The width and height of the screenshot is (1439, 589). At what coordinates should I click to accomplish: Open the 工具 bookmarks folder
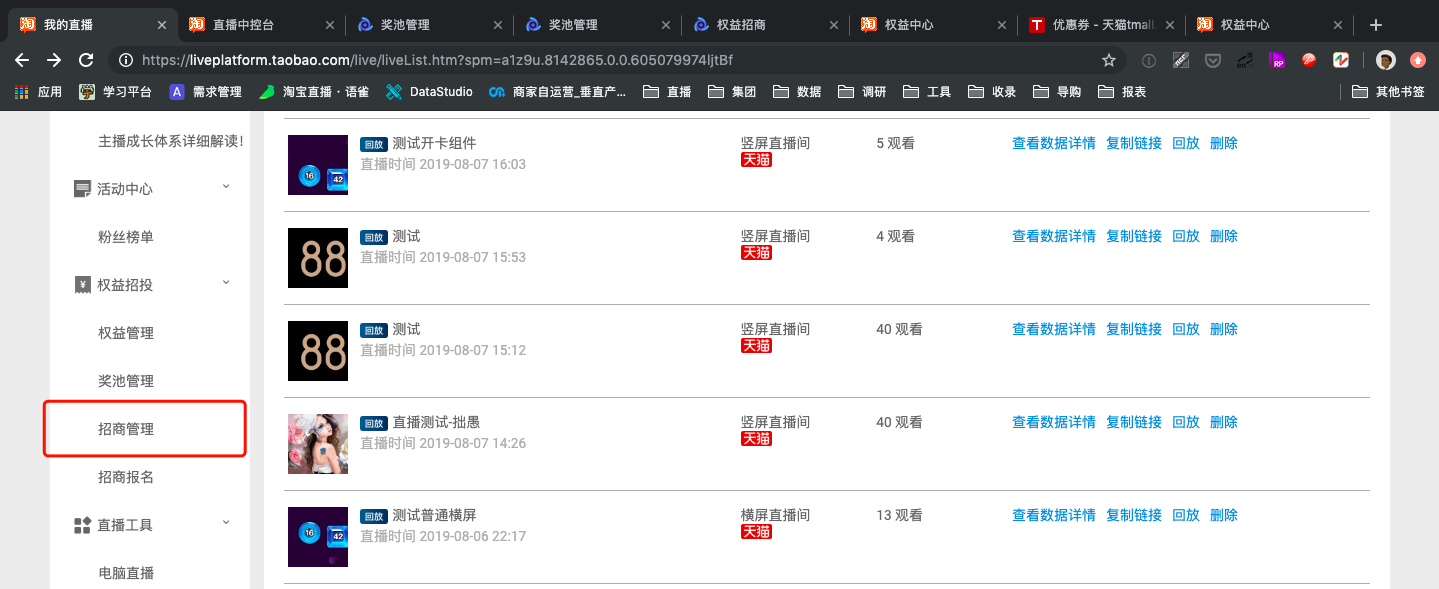[x=927, y=91]
